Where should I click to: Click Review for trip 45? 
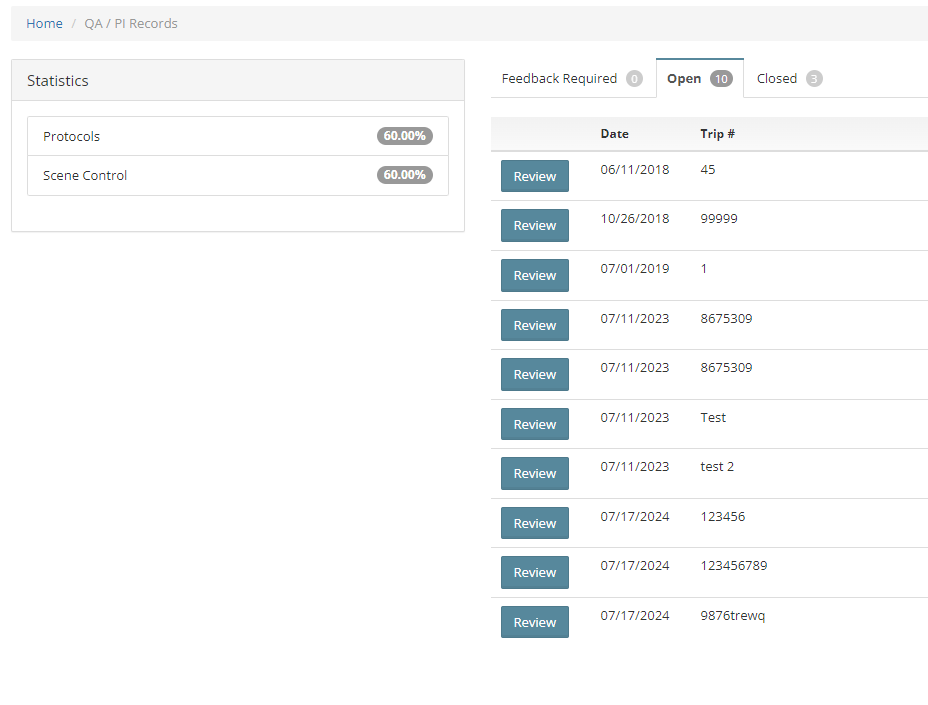click(534, 176)
